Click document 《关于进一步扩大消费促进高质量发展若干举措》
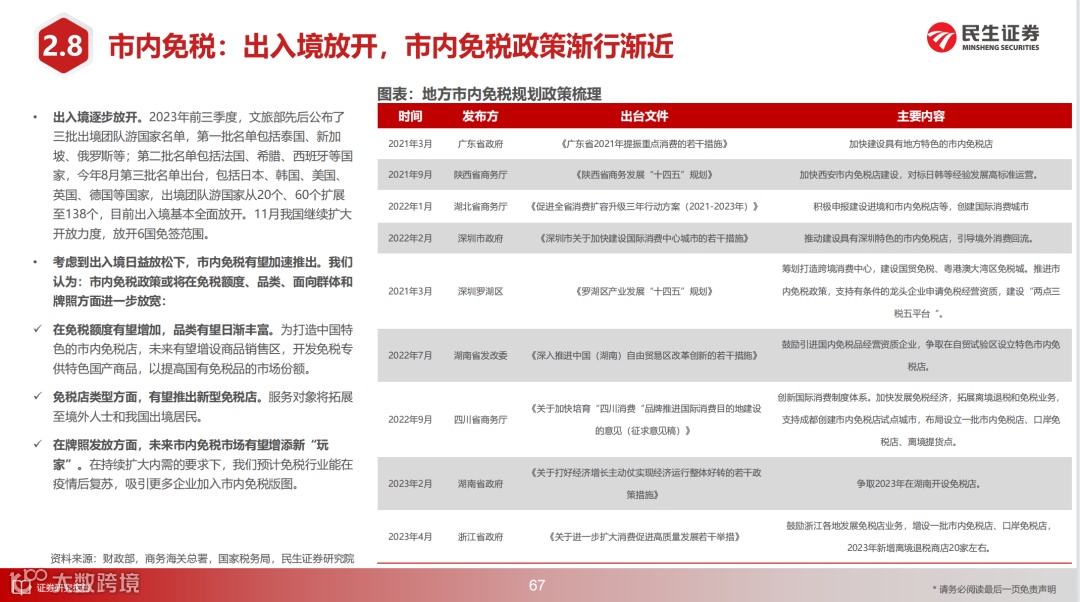This screenshot has width=1080, height=602. point(644,537)
